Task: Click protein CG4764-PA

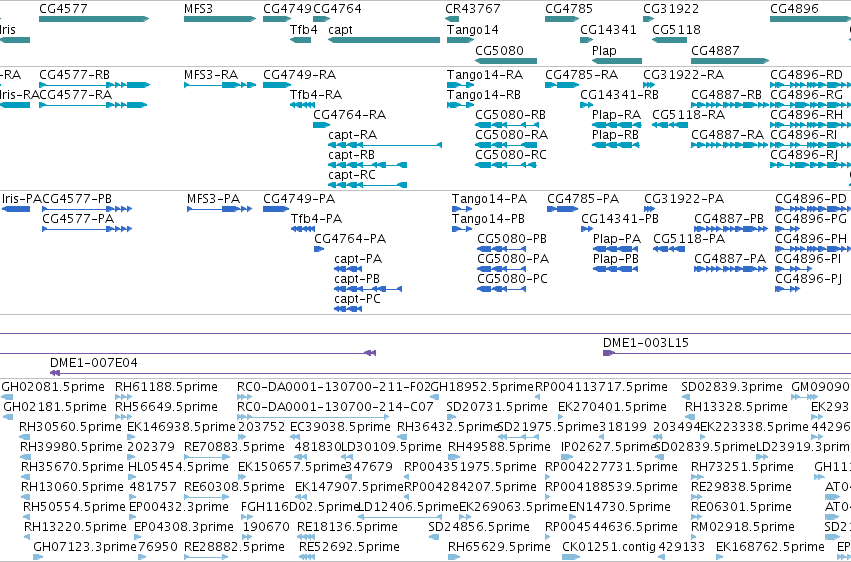Action: point(319,249)
